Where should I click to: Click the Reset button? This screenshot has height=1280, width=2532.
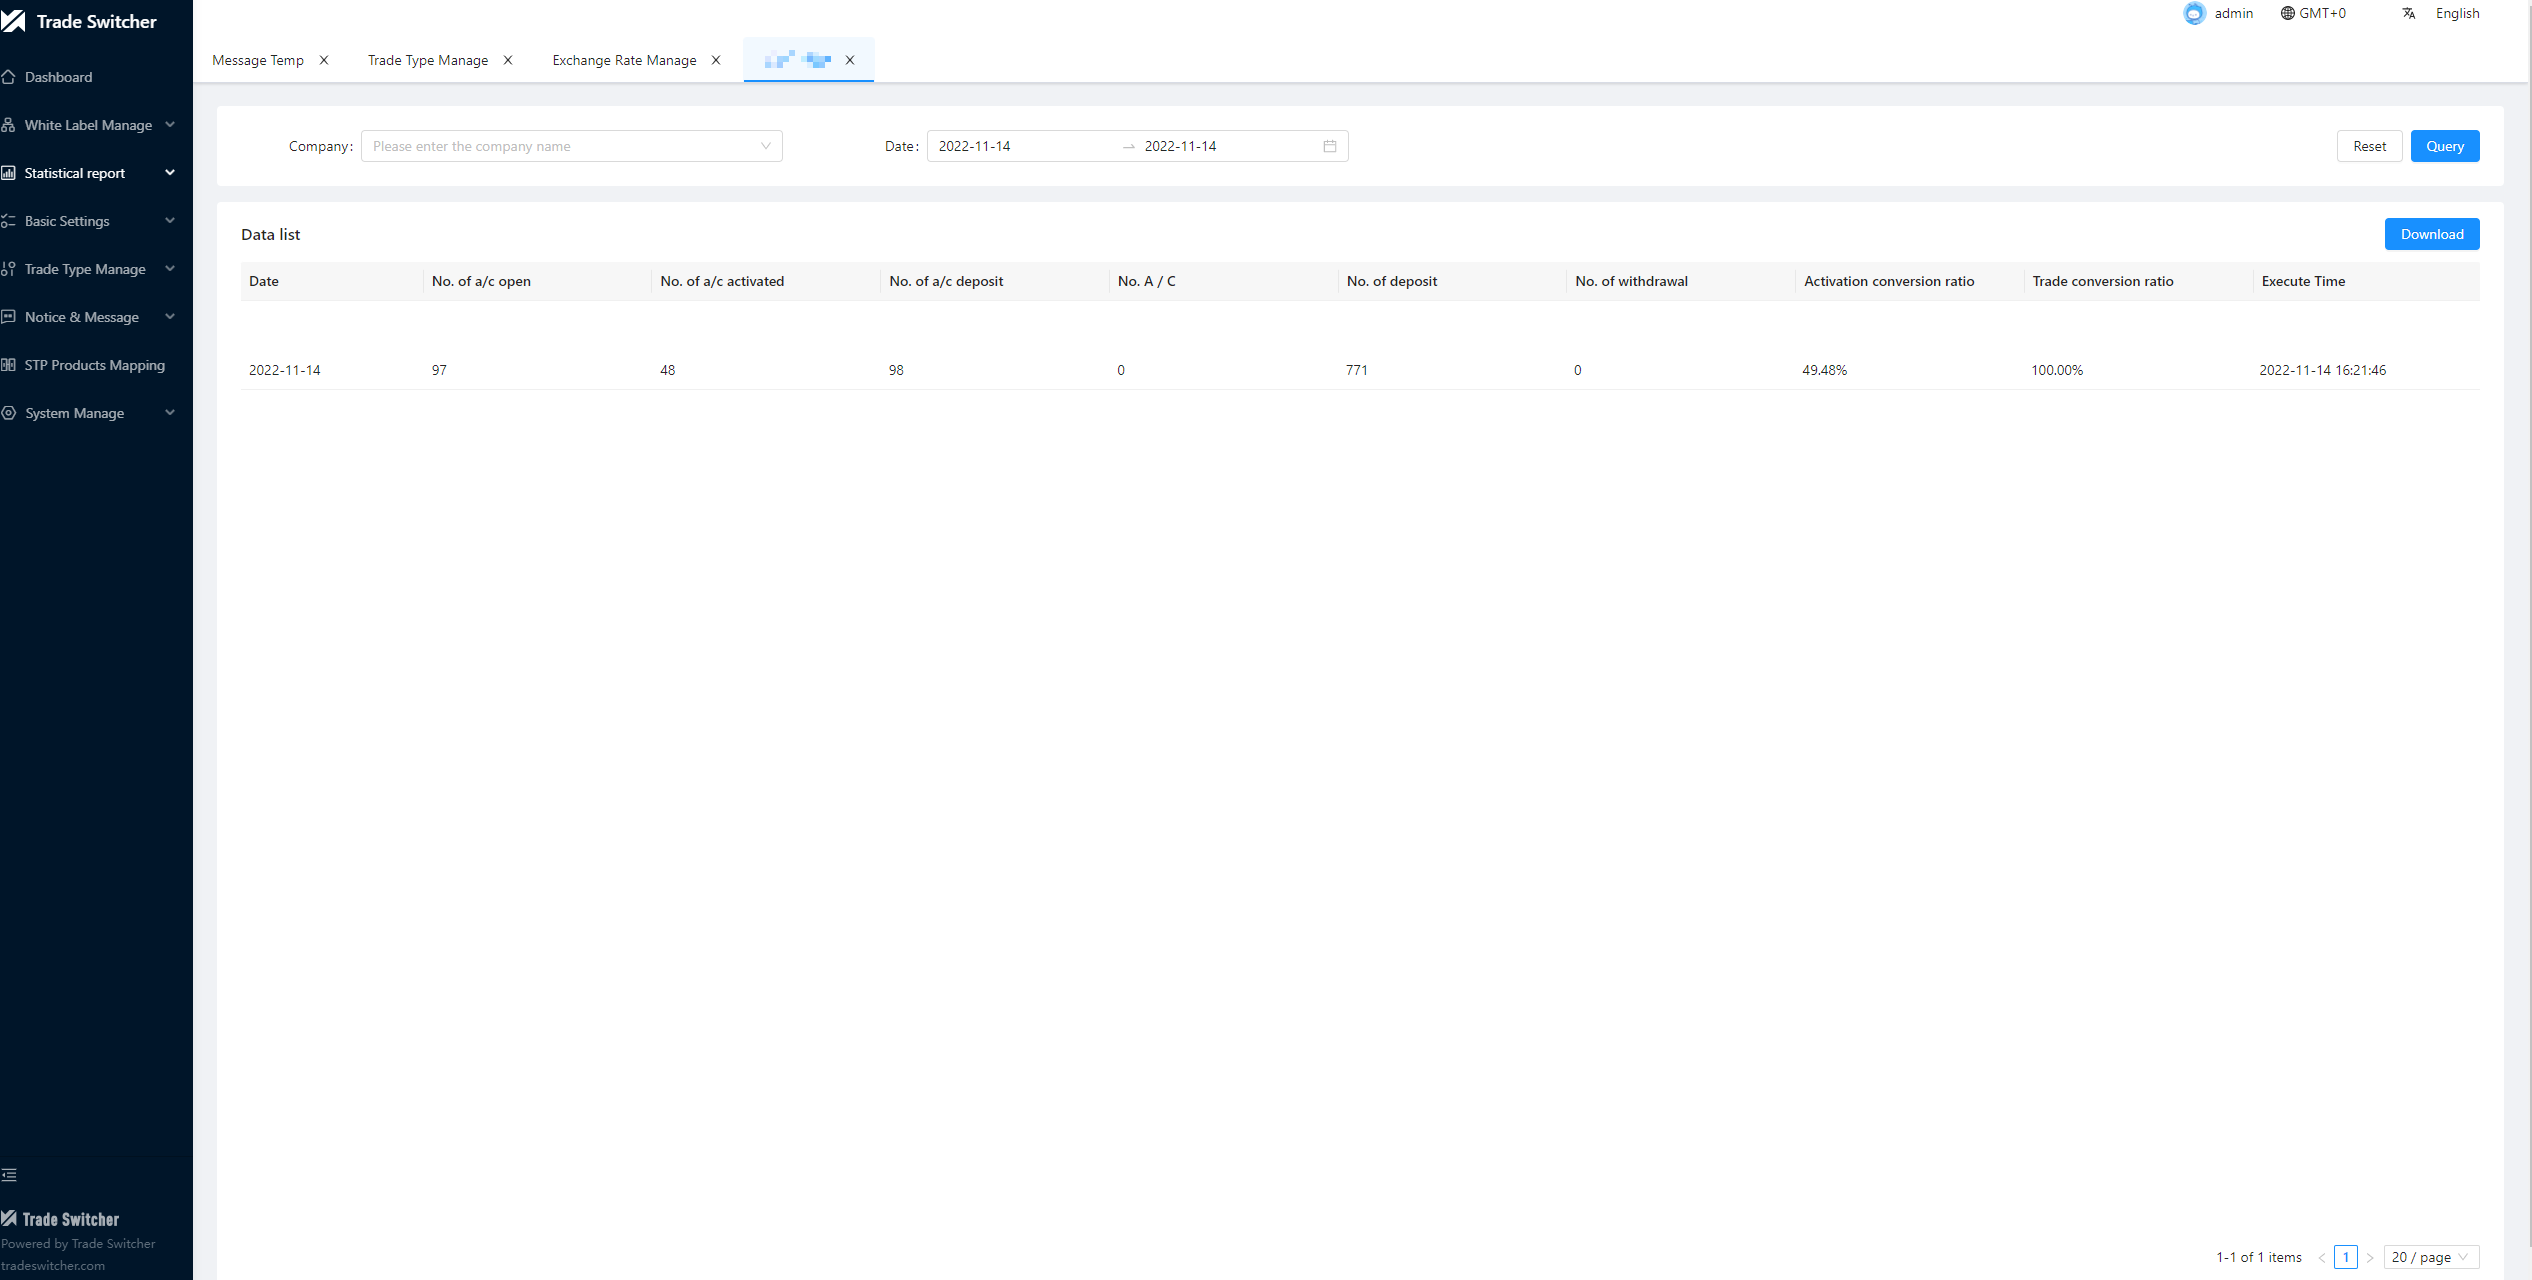tap(2369, 146)
